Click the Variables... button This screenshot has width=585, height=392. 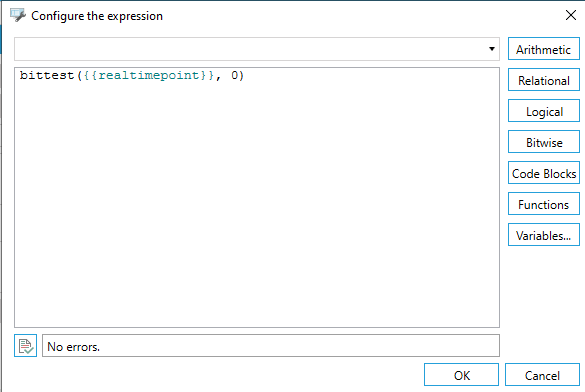click(x=544, y=235)
